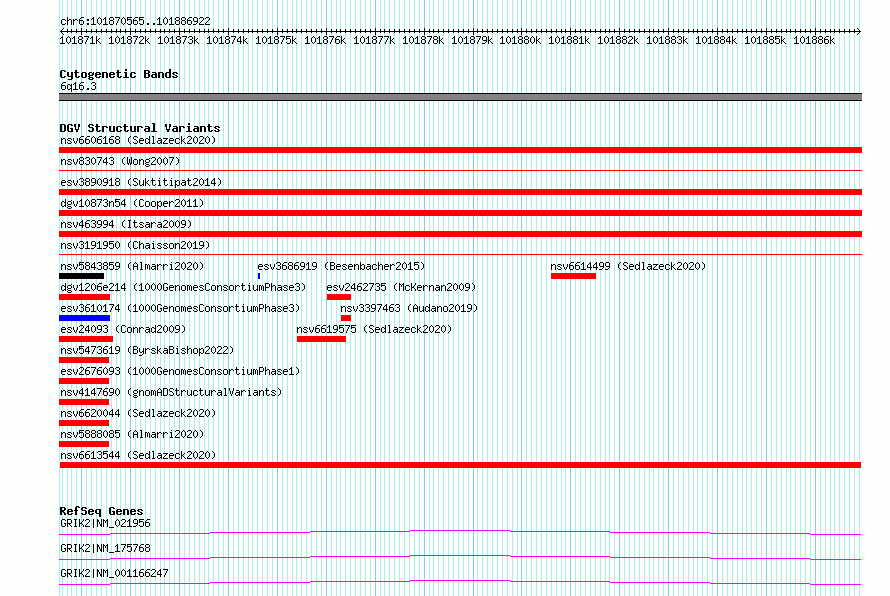The height and width of the screenshot is (596, 890).
Task: Click the 101878k ruler position
Action: [423, 40]
